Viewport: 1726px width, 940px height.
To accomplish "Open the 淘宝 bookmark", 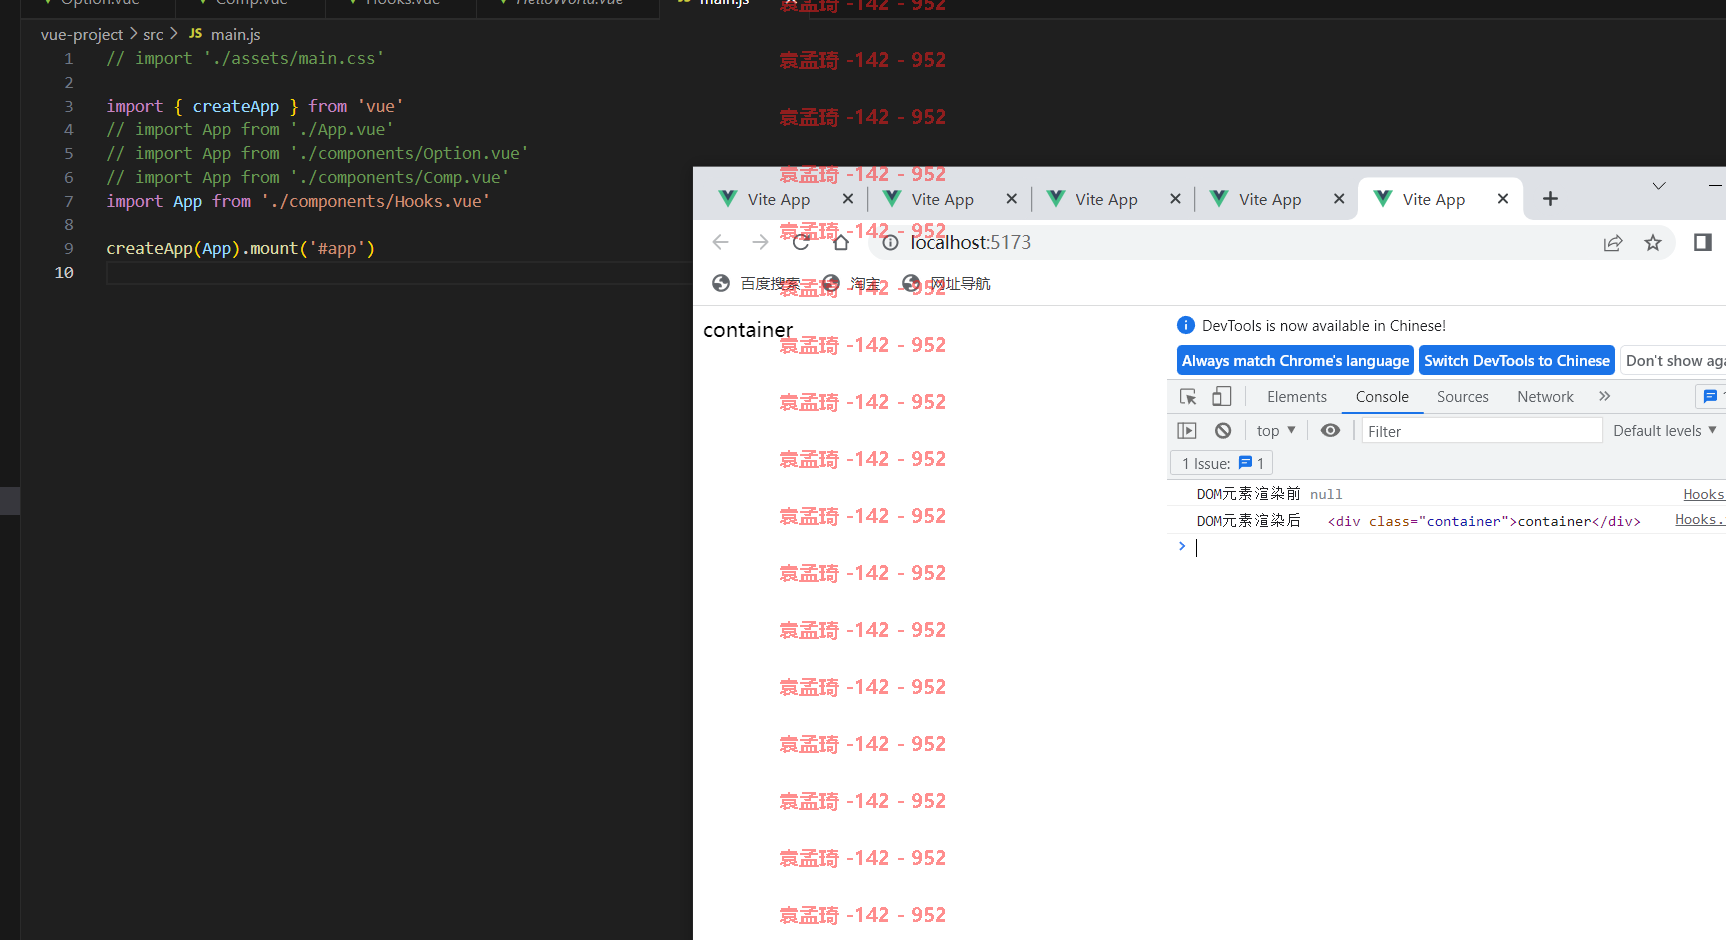I will [x=852, y=284].
